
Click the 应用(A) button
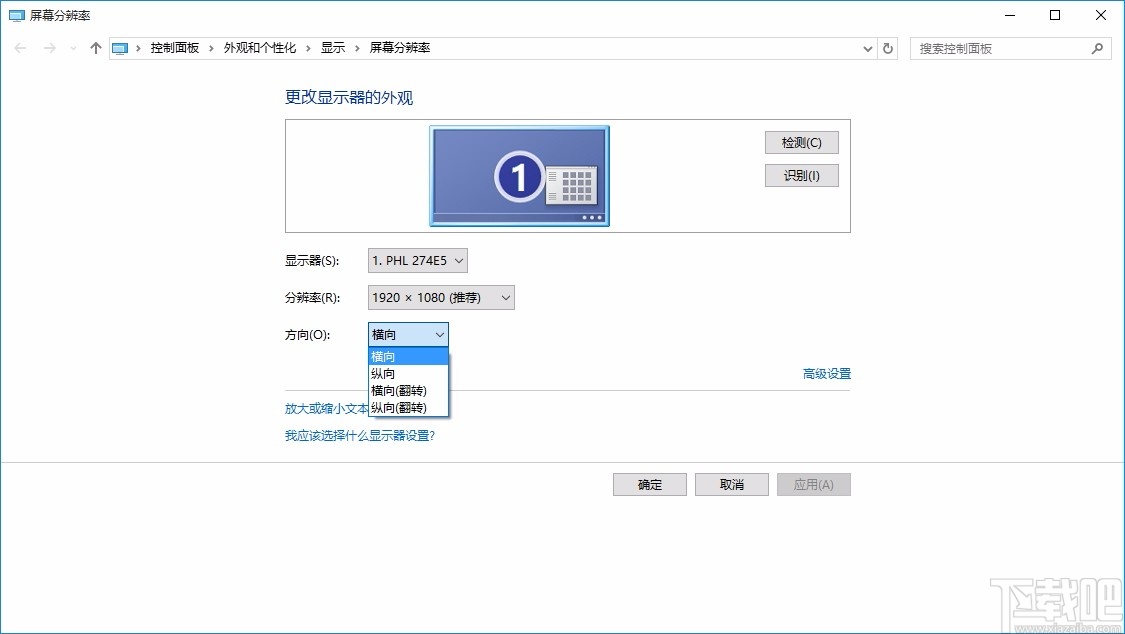click(x=814, y=485)
